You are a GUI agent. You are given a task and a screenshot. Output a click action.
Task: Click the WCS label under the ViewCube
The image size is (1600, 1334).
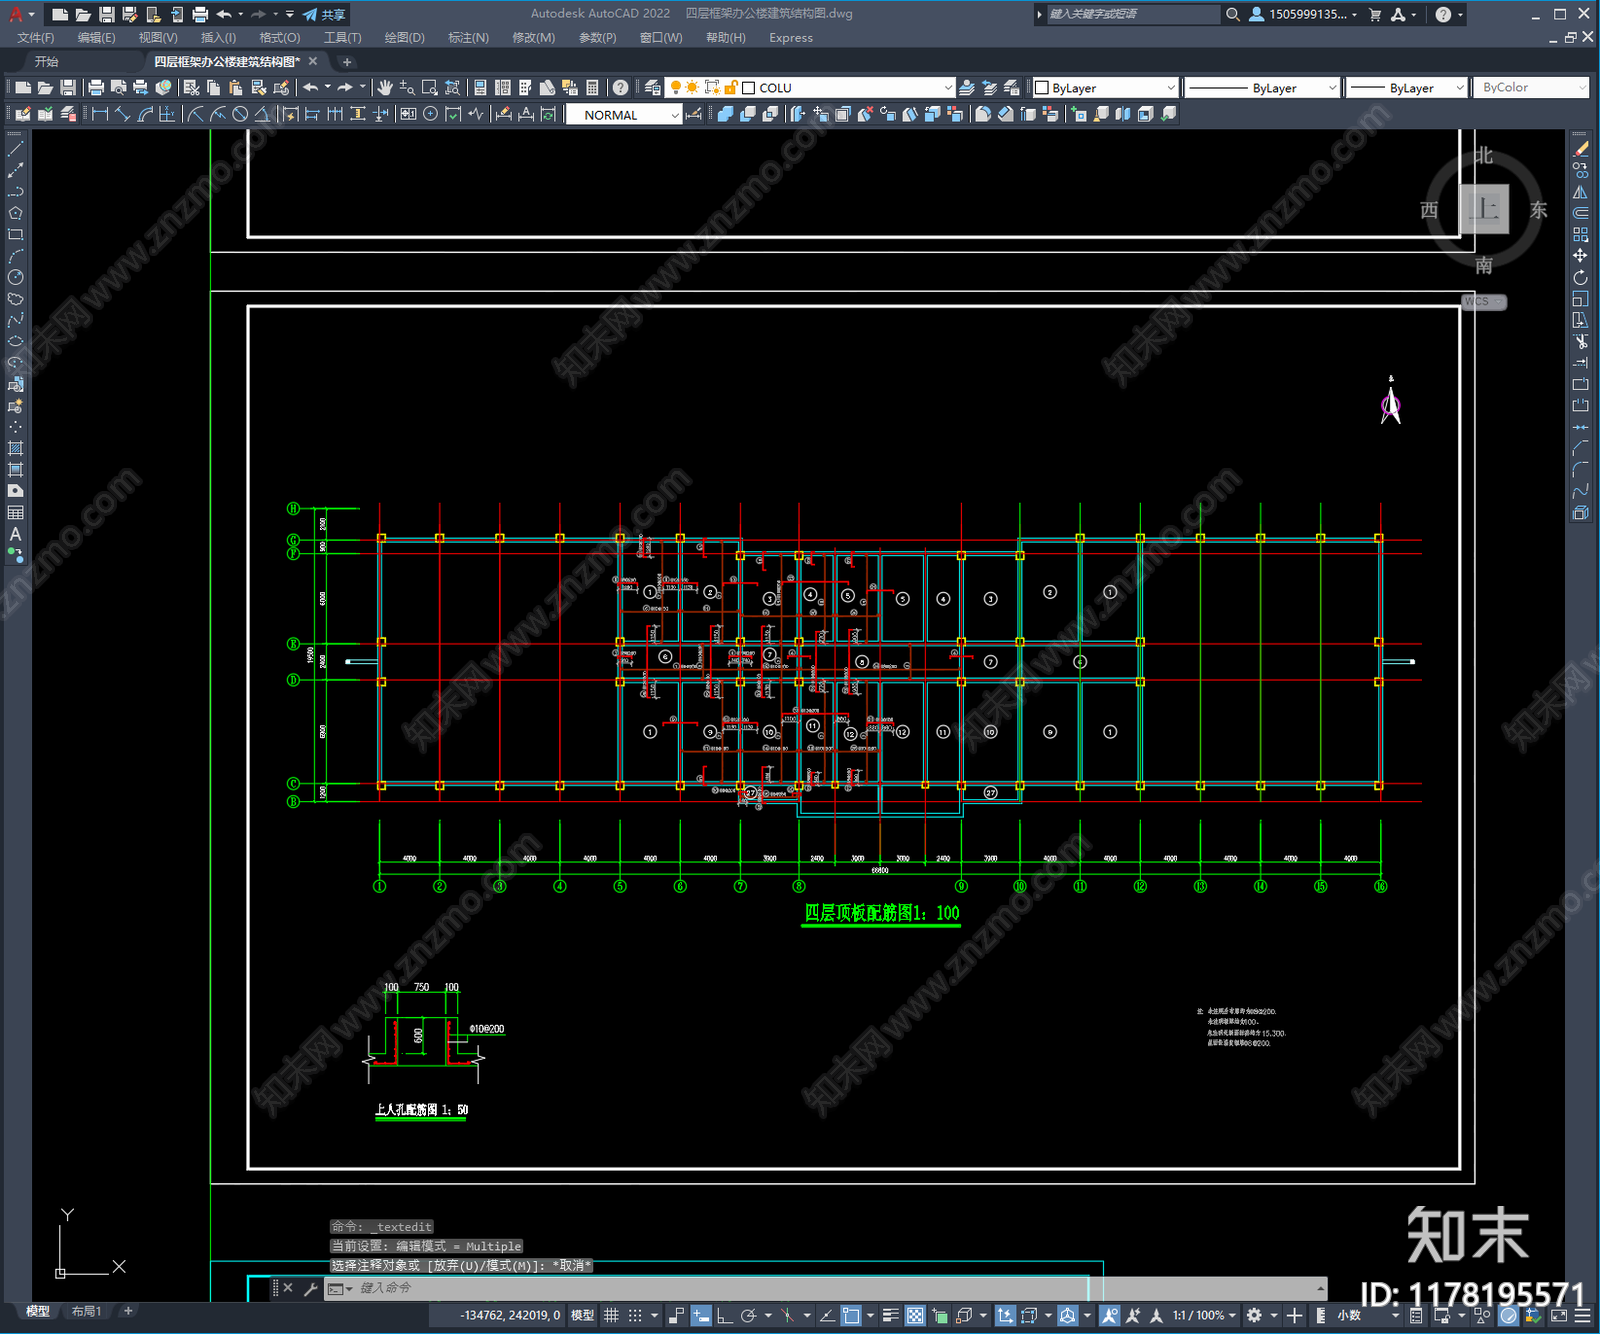click(1484, 302)
